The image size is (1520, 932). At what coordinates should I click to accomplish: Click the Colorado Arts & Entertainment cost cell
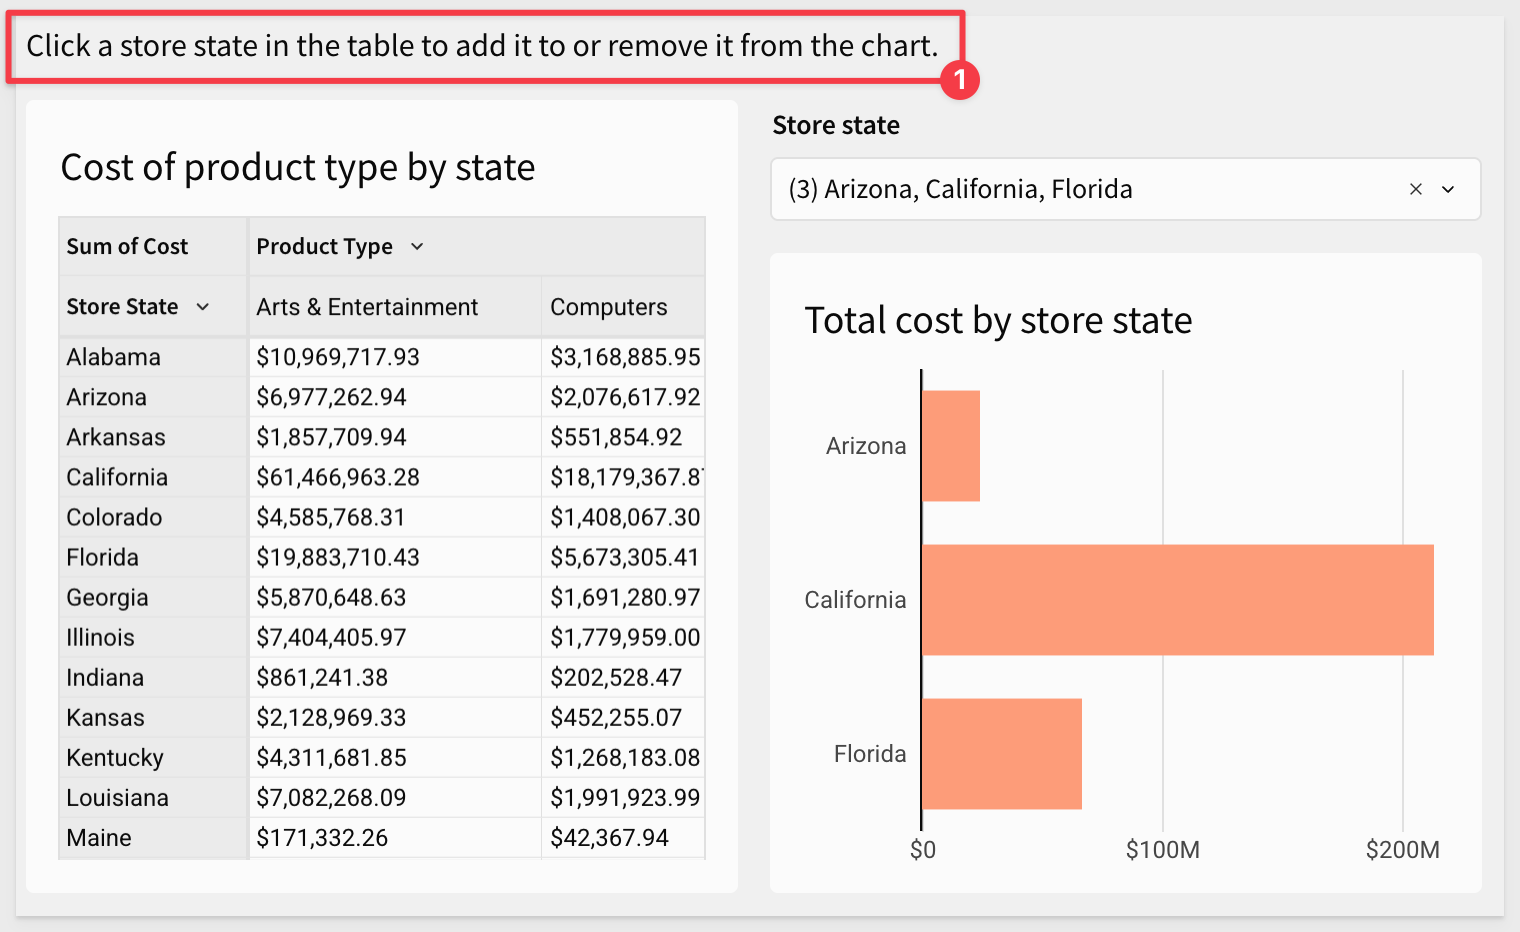click(331, 517)
